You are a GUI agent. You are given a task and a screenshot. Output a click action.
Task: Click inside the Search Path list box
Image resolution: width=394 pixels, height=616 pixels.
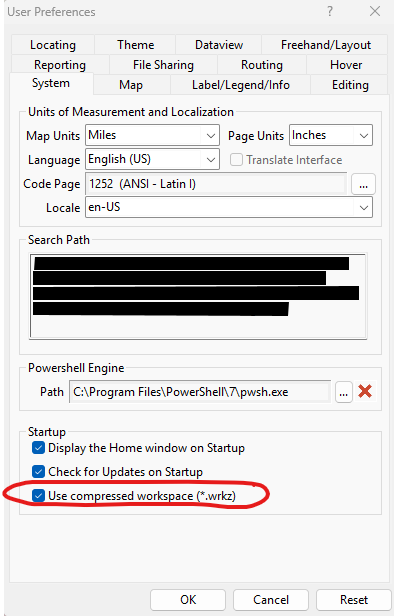[x=198, y=296]
